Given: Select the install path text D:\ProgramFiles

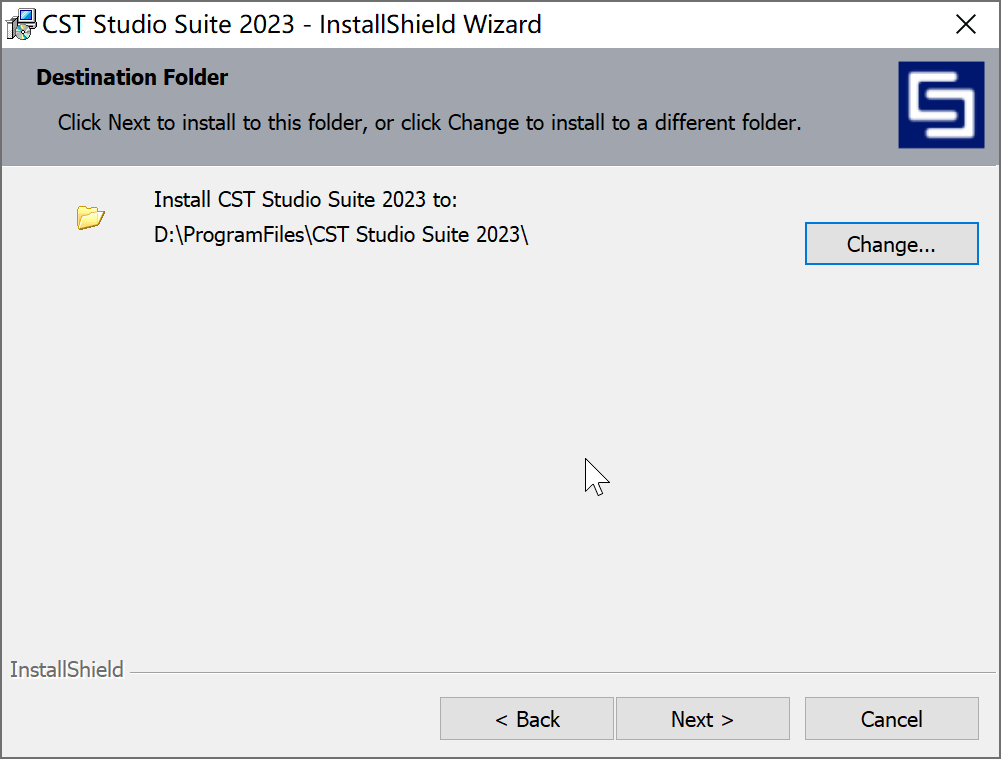Looking at the screenshot, I should pos(340,234).
